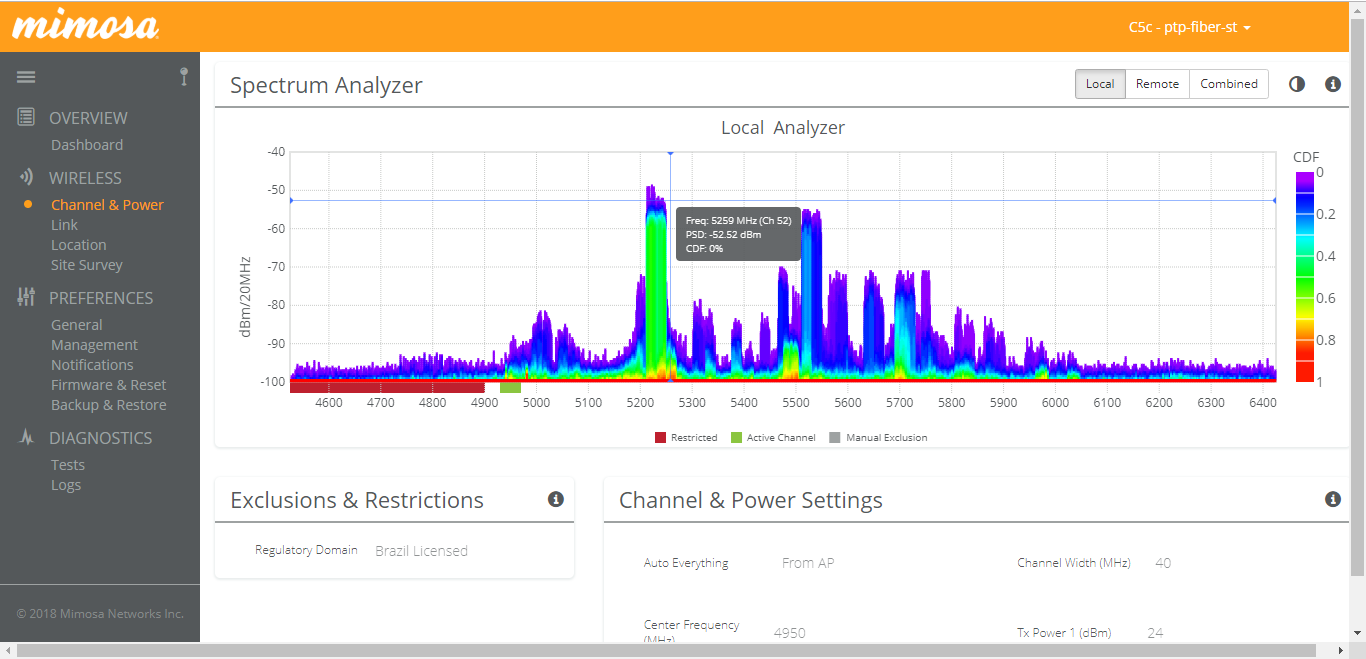
Task: Click the green active channel bar at 4950 MHz
Action: [x=510, y=387]
